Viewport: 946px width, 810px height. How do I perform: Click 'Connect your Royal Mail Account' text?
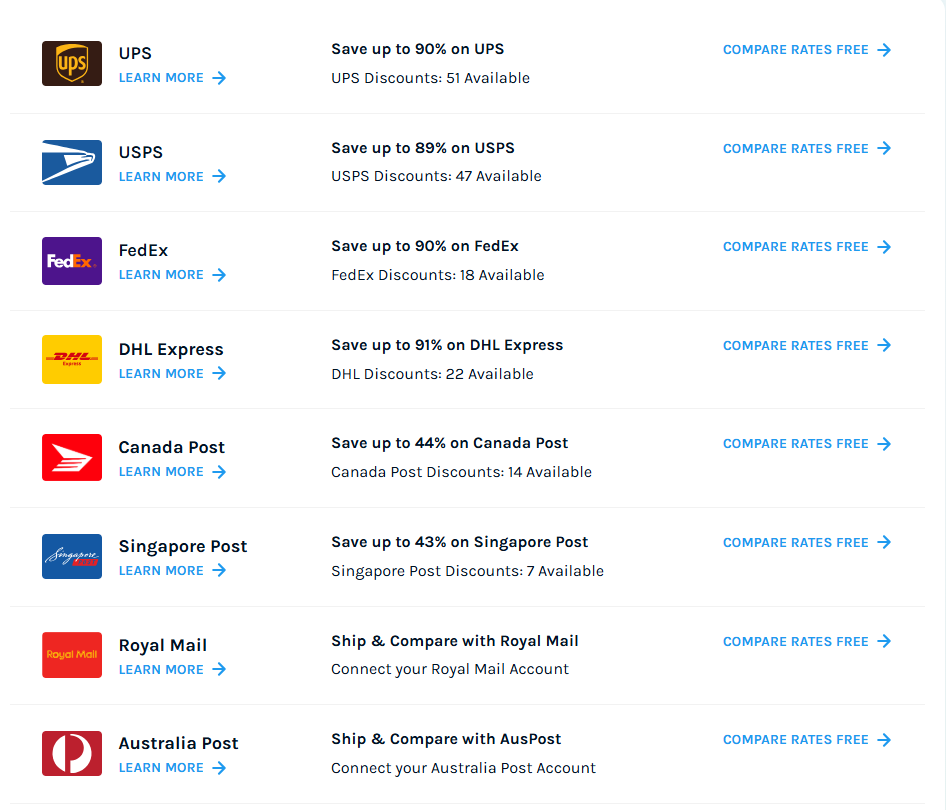pyautogui.click(x=450, y=669)
